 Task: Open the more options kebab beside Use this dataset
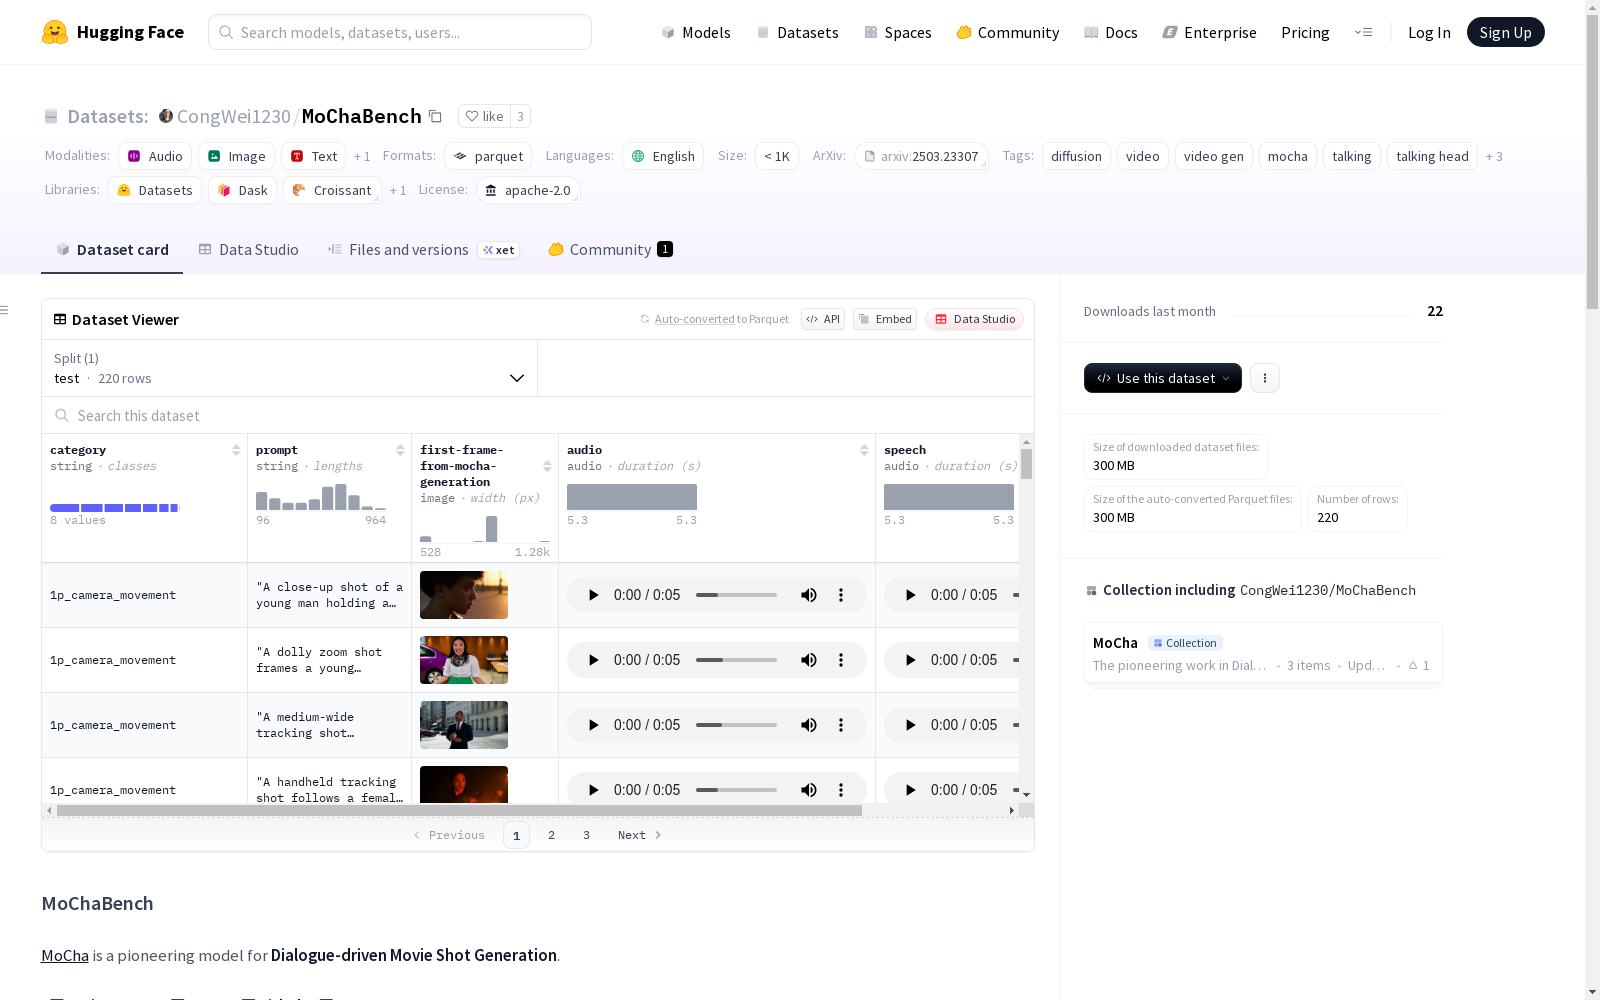pyautogui.click(x=1265, y=378)
